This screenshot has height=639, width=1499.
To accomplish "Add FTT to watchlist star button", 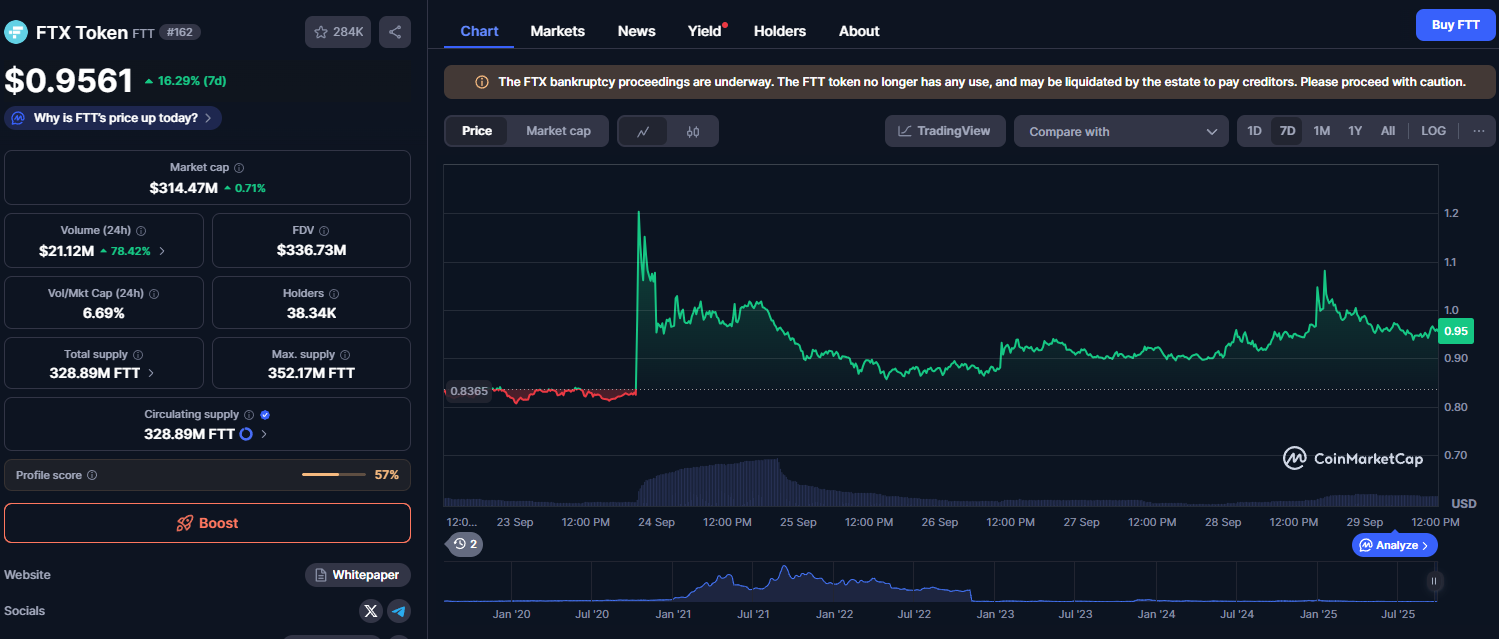I will pos(338,32).
